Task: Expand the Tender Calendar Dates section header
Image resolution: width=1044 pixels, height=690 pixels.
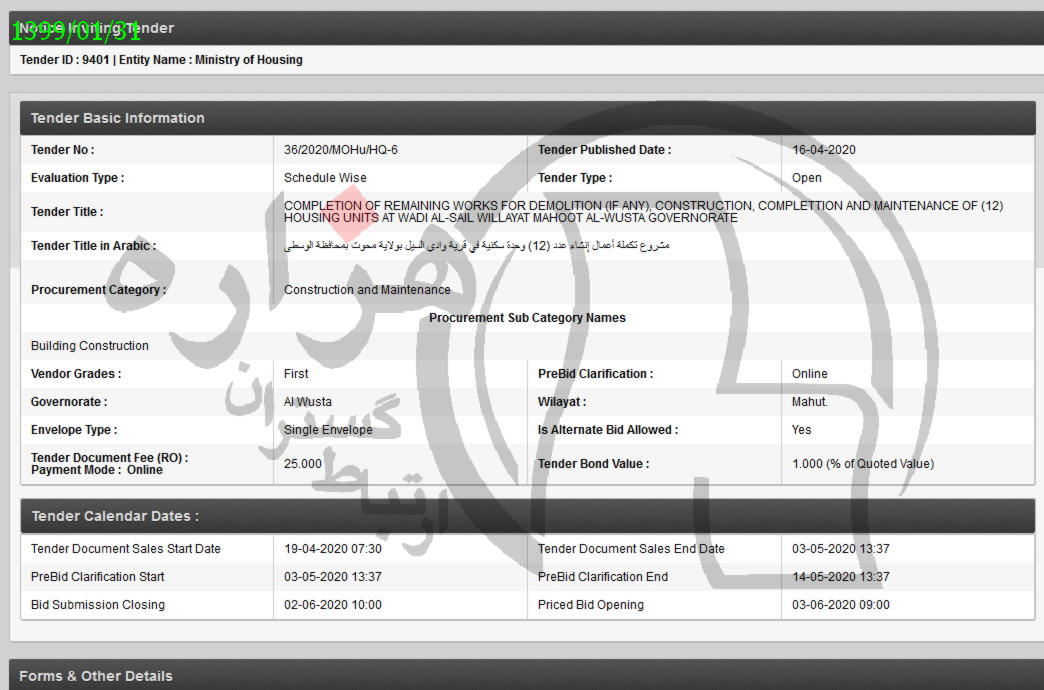Action: pyautogui.click(x=115, y=516)
